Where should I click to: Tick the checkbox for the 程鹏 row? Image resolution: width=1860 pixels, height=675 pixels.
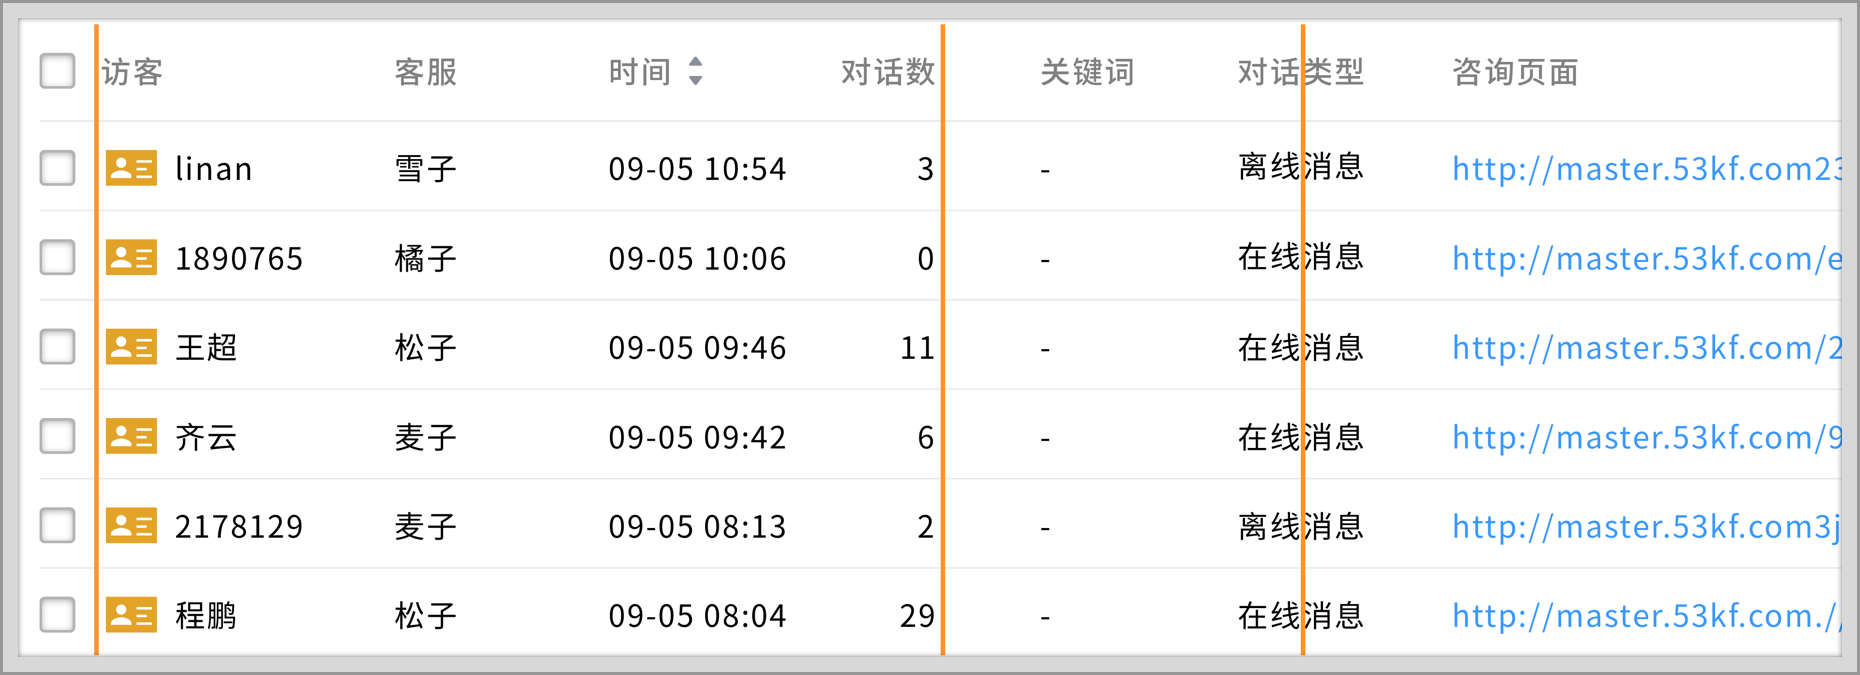[x=58, y=615]
